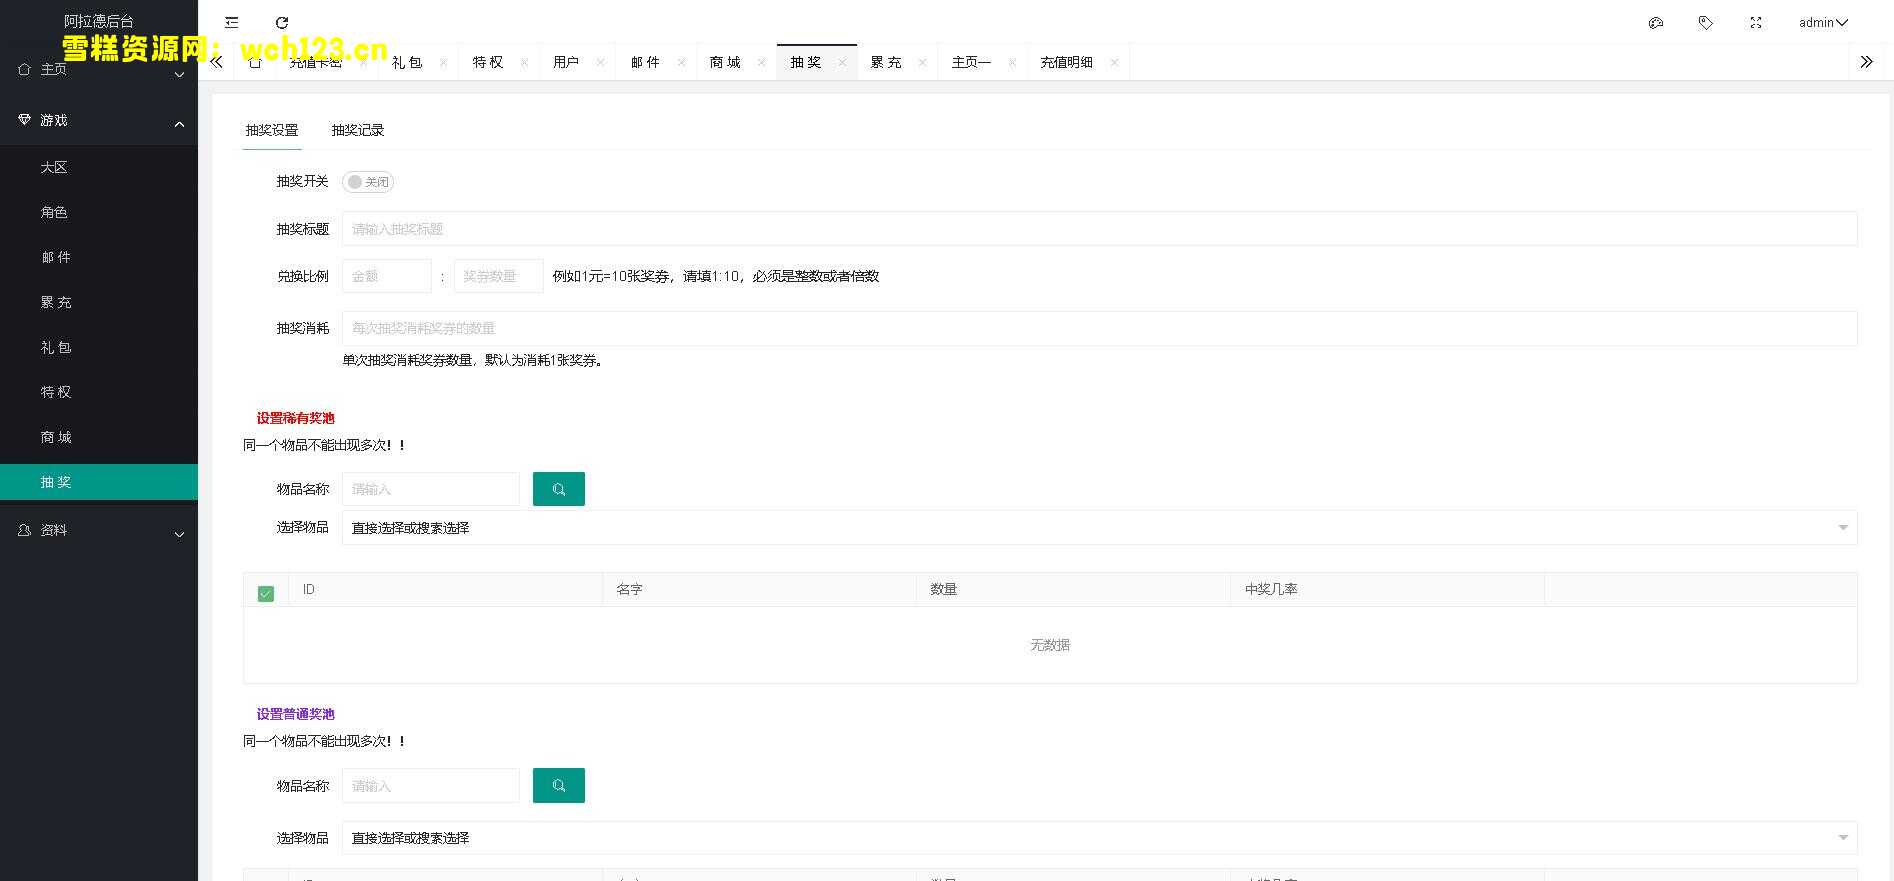Close the active 抽奖 tab

843,62
